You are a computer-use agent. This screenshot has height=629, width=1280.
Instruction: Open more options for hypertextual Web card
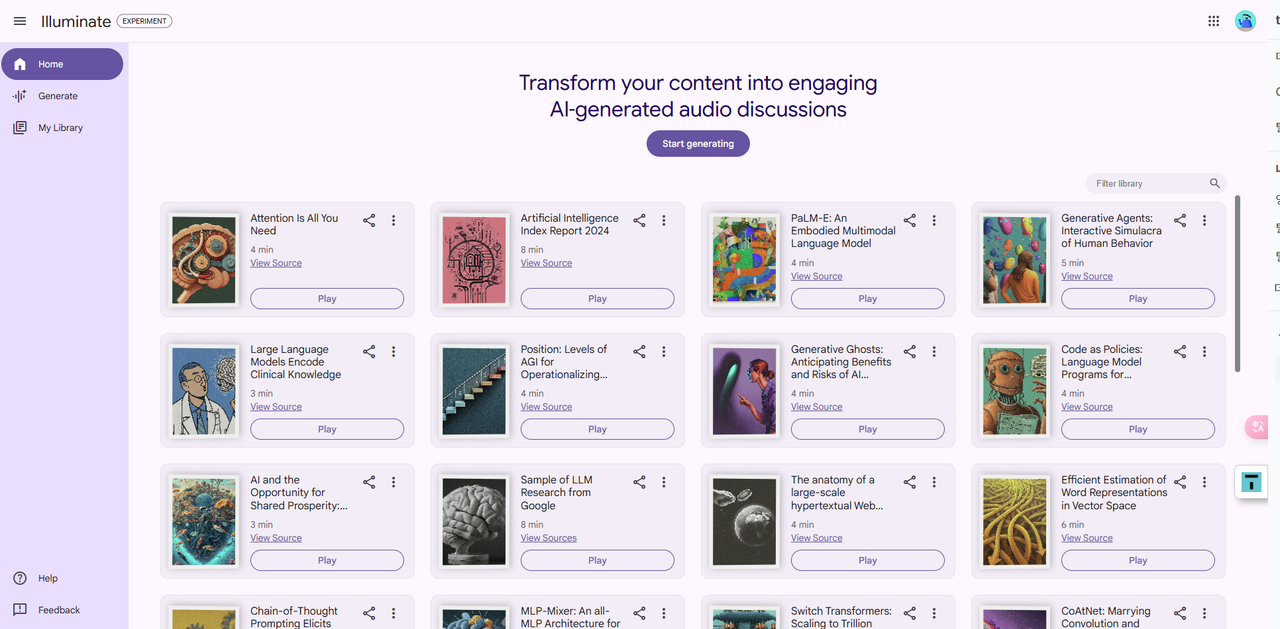pyautogui.click(x=933, y=482)
